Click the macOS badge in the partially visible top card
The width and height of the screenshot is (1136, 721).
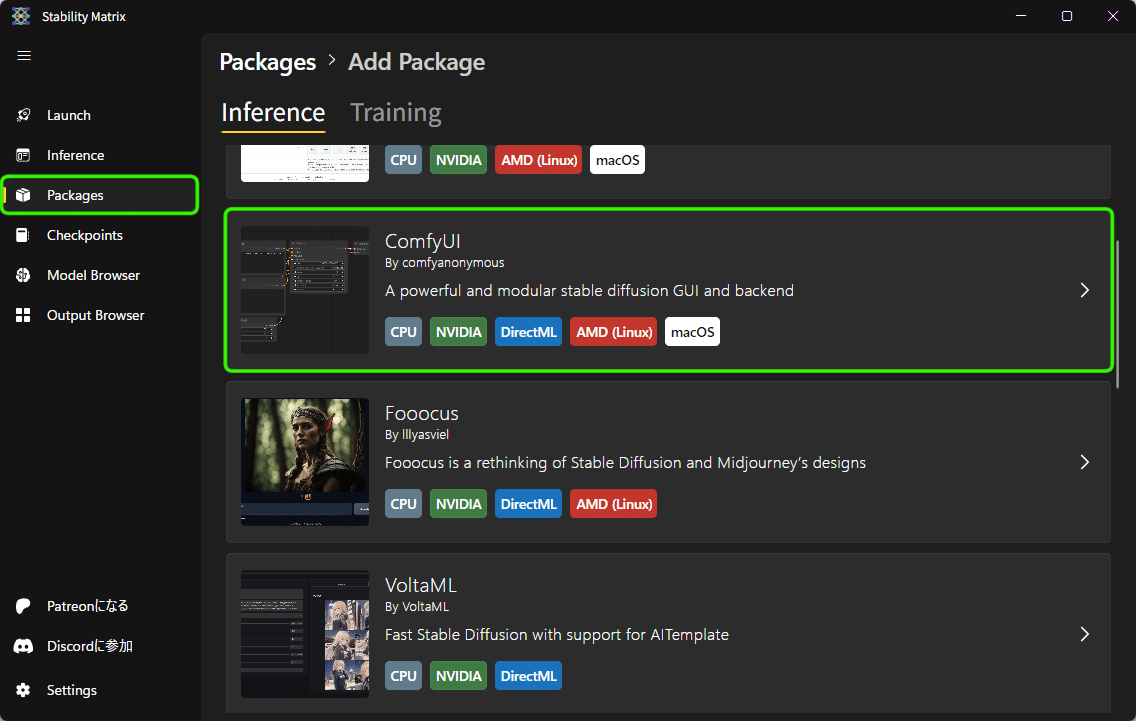pos(617,160)
